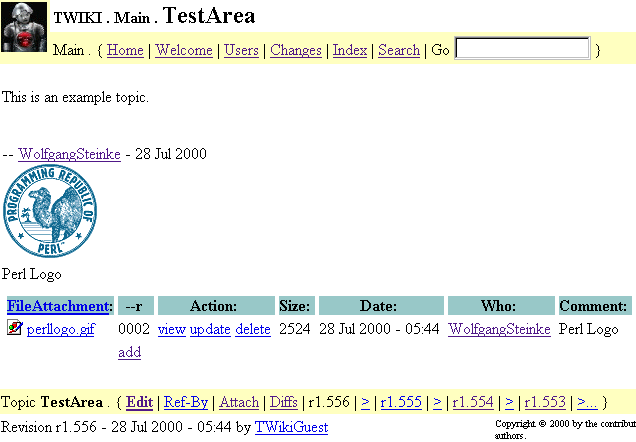This screenshot has width=636, height=442.
Task: Open the Index link
Action: [x=349, y=50]
